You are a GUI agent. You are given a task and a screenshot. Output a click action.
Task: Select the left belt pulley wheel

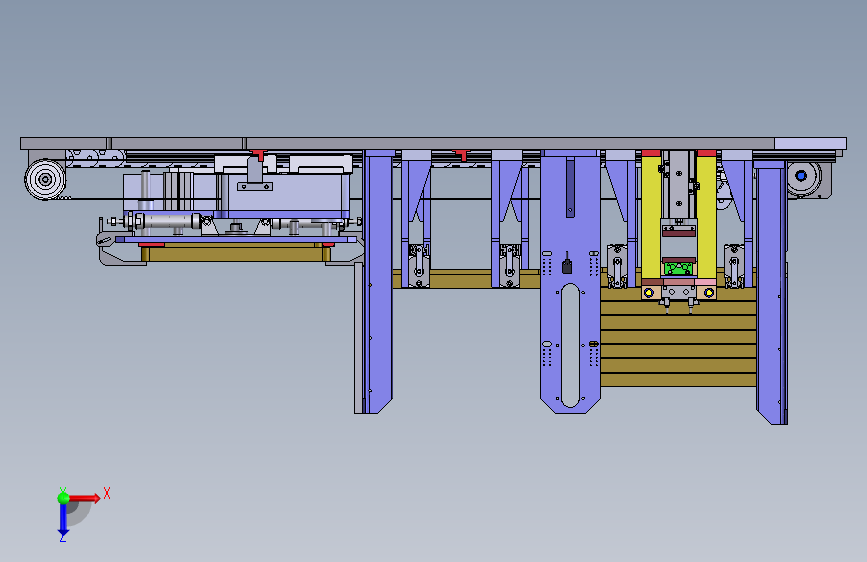point(45,179)
